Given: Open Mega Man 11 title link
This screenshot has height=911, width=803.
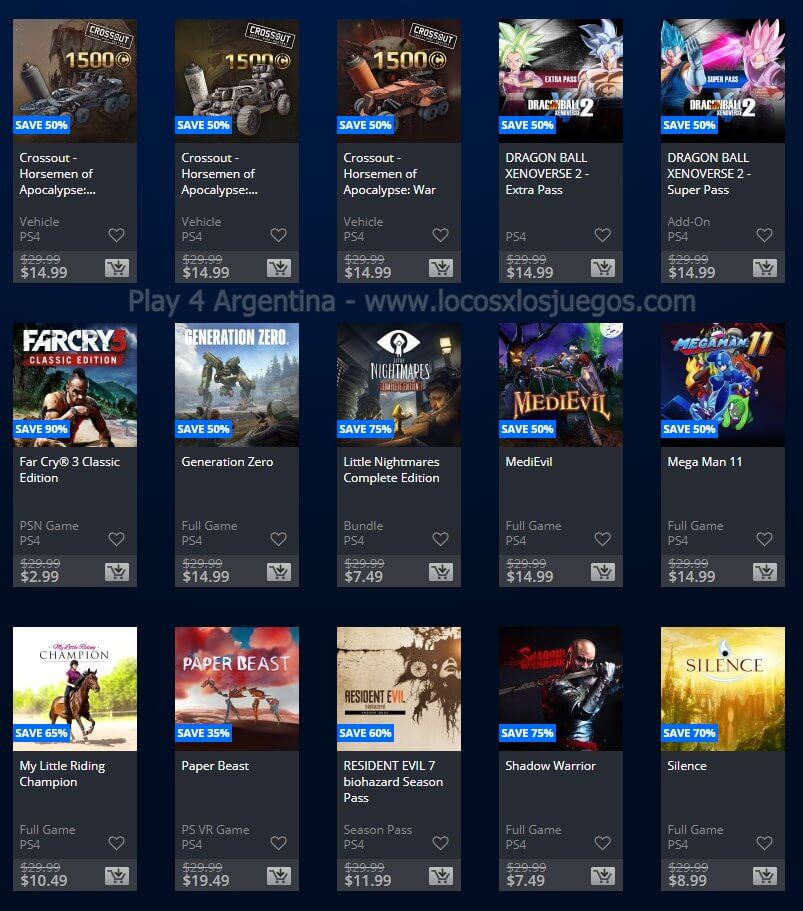Looking at the screenshot, I should [705, 462].
